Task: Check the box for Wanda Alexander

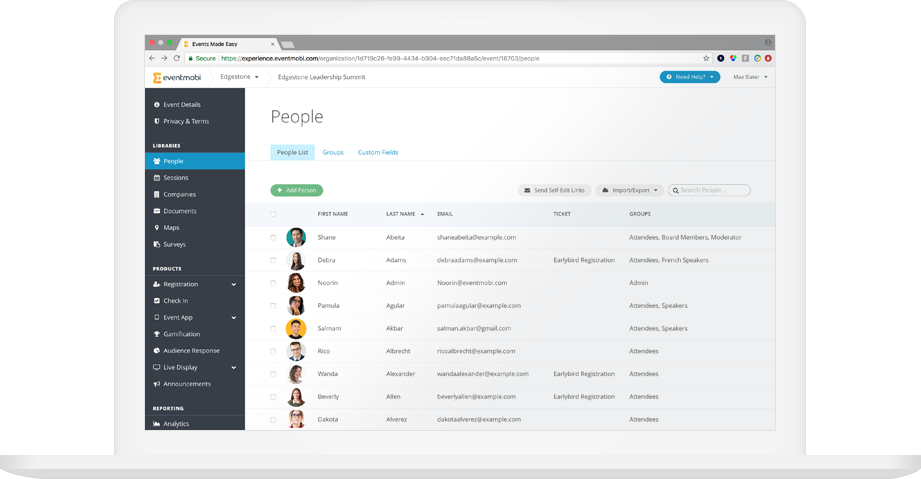Action: click(x=273, y=374)
